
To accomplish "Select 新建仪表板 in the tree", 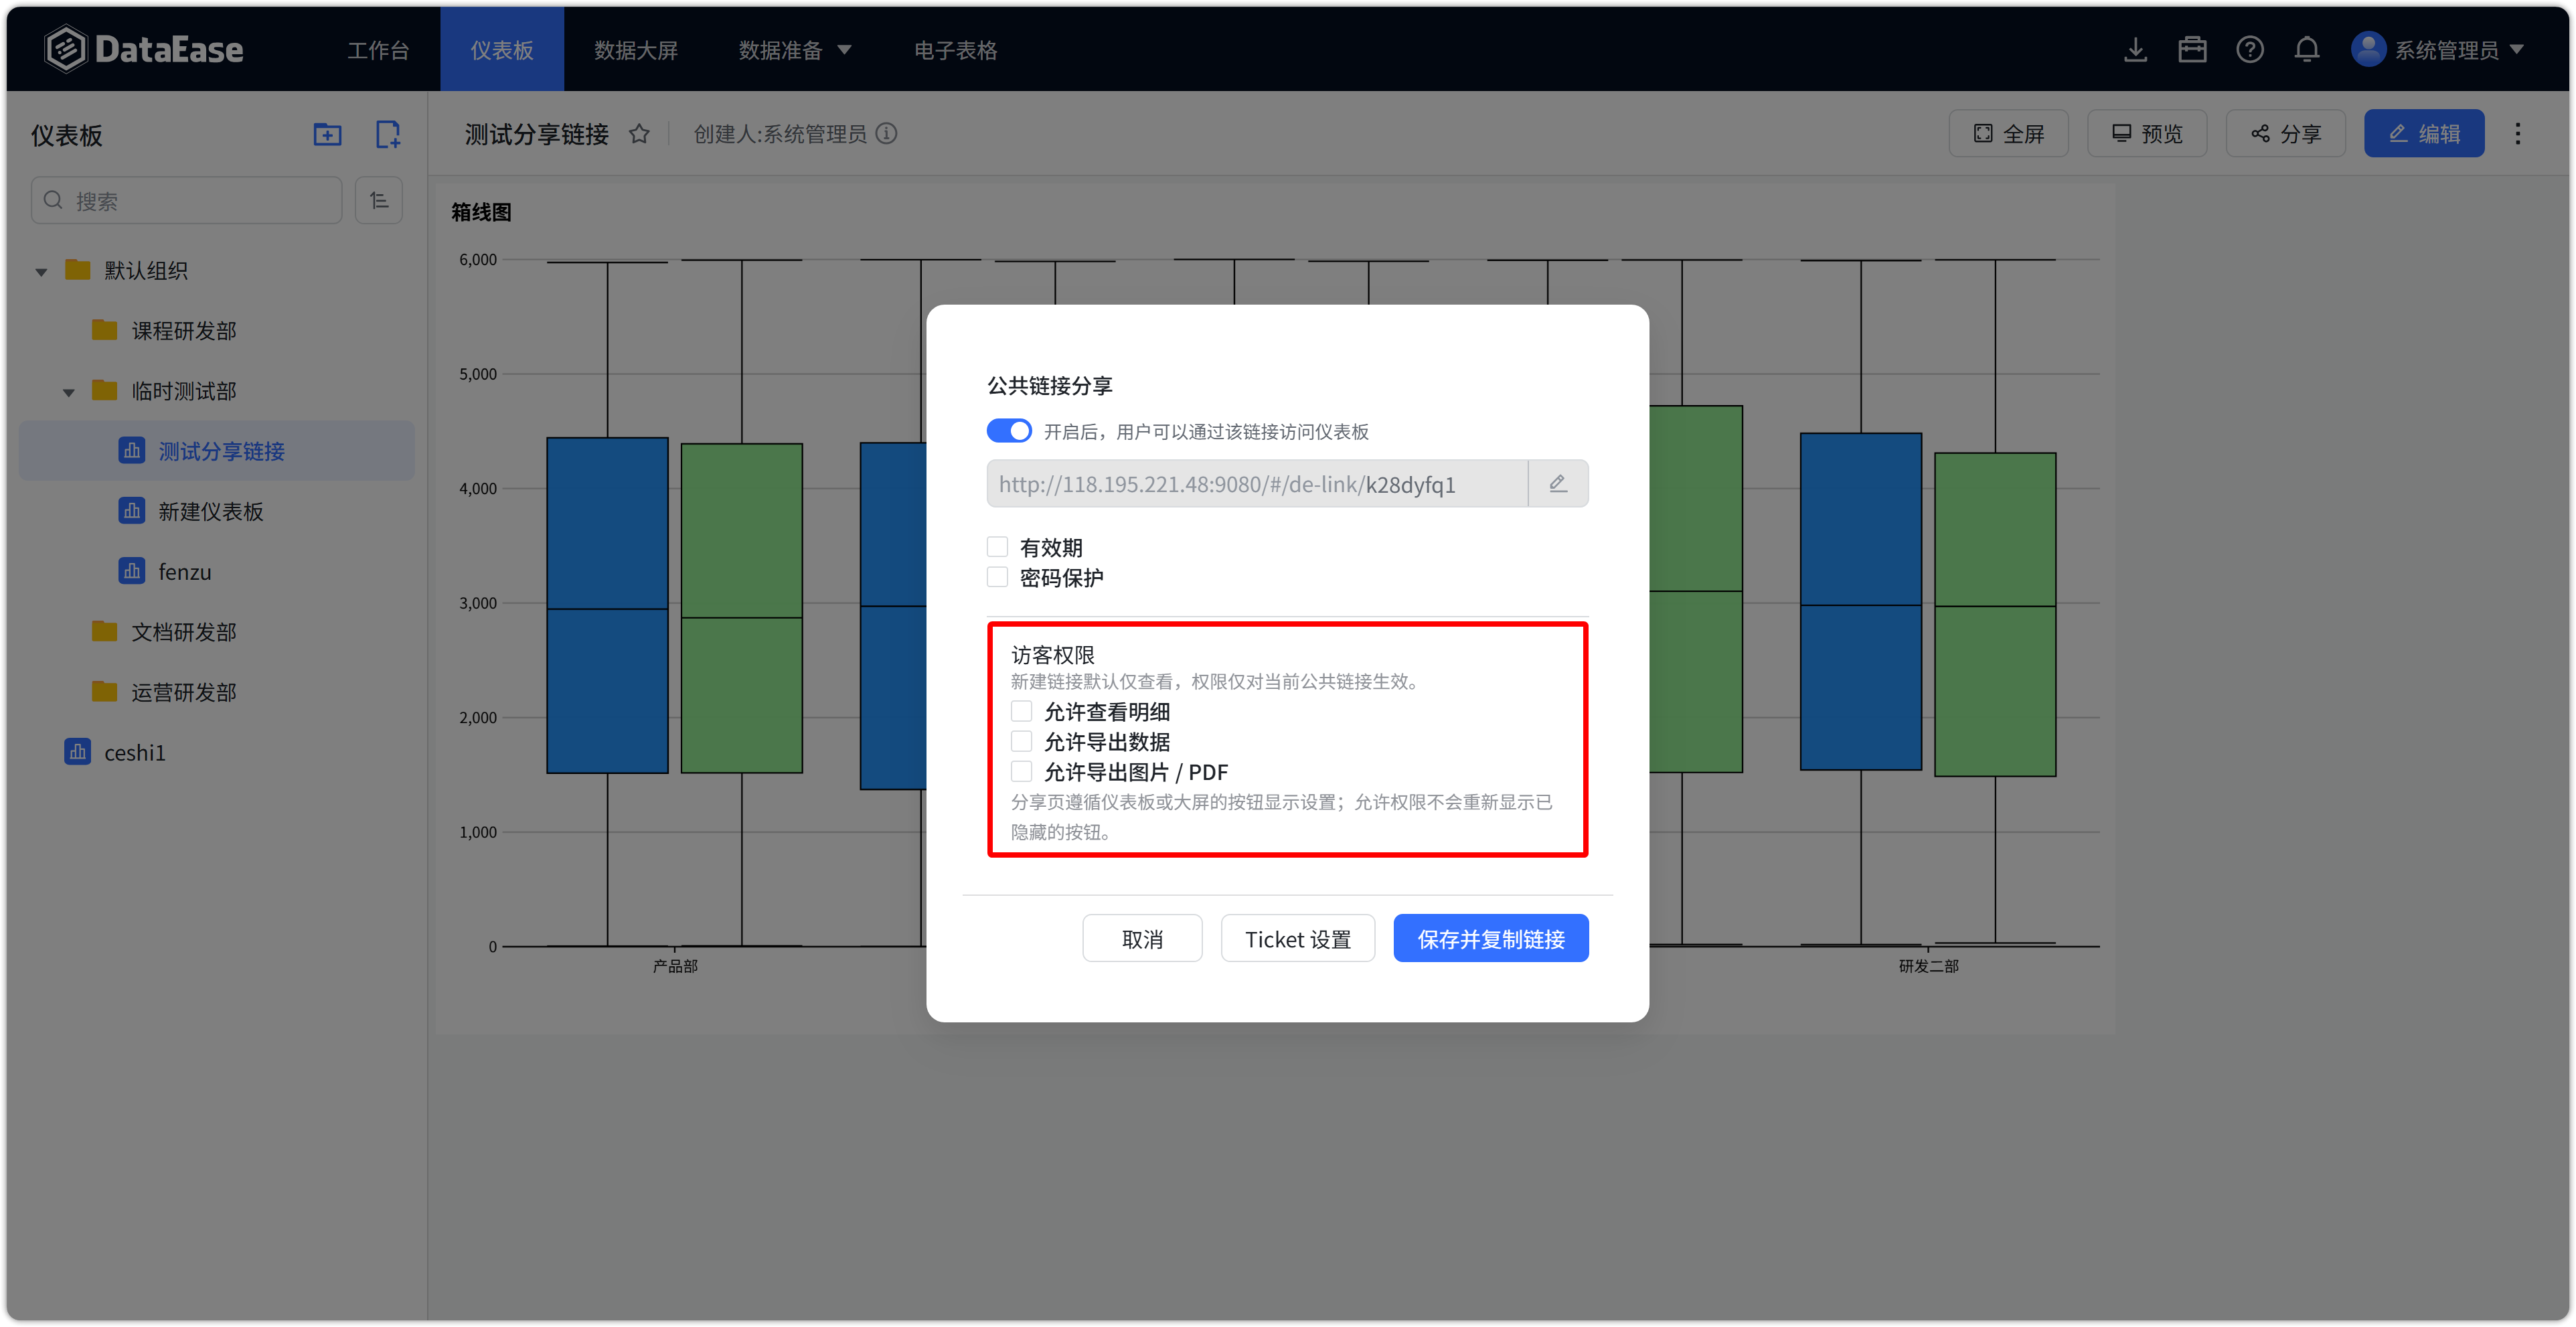I will click(x=217, y=511).
